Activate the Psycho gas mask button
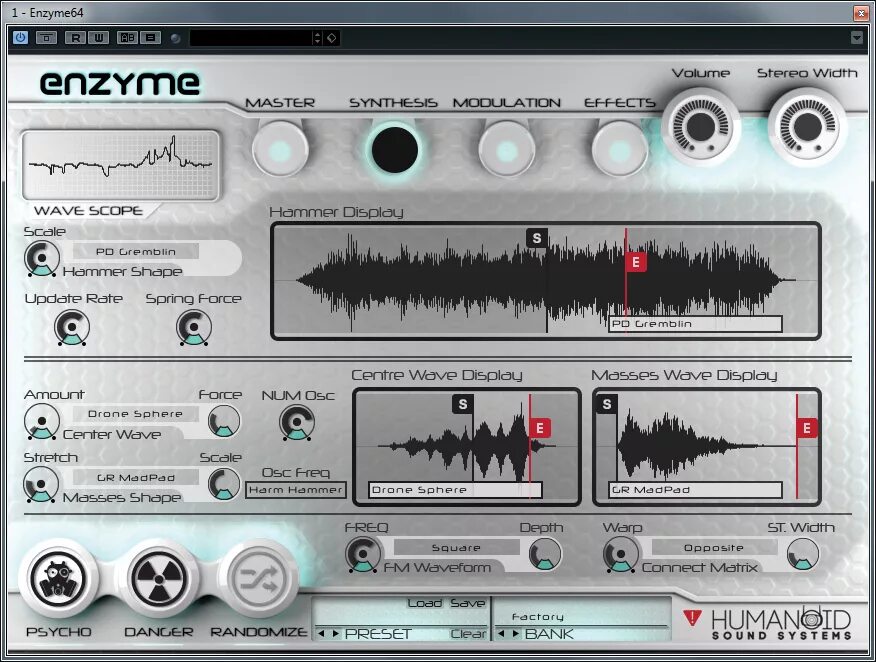The height and width of the screenshot is (662, 876). pyautogui.click(x=58, y=579)
